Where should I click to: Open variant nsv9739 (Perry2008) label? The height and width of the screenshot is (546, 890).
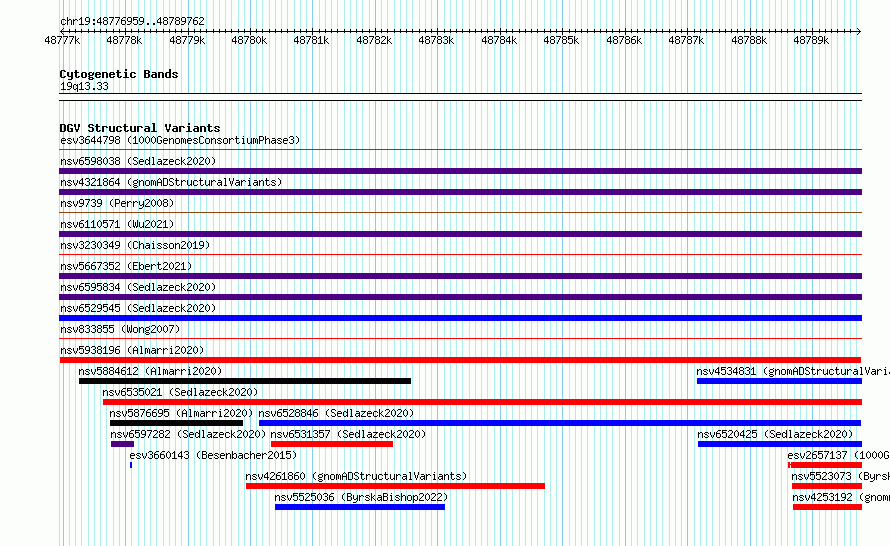click(x=117, y=203)
